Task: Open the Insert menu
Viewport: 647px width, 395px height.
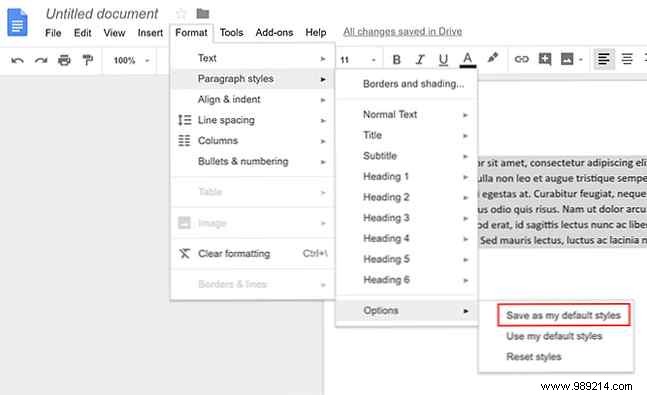Action: click(150, 33)
